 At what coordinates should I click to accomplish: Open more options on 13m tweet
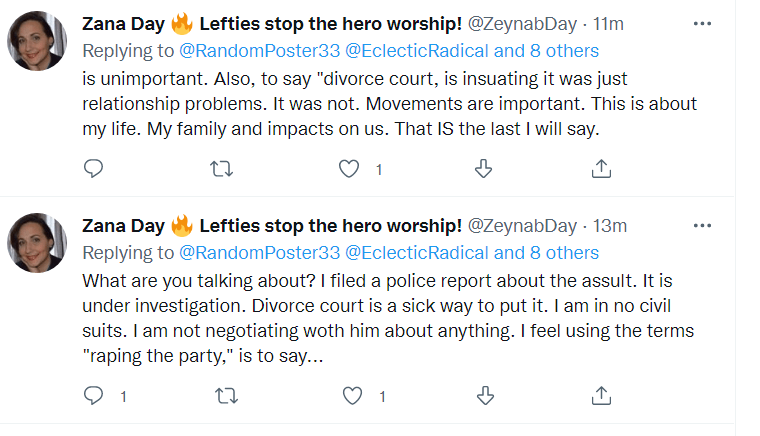point(704,226)
